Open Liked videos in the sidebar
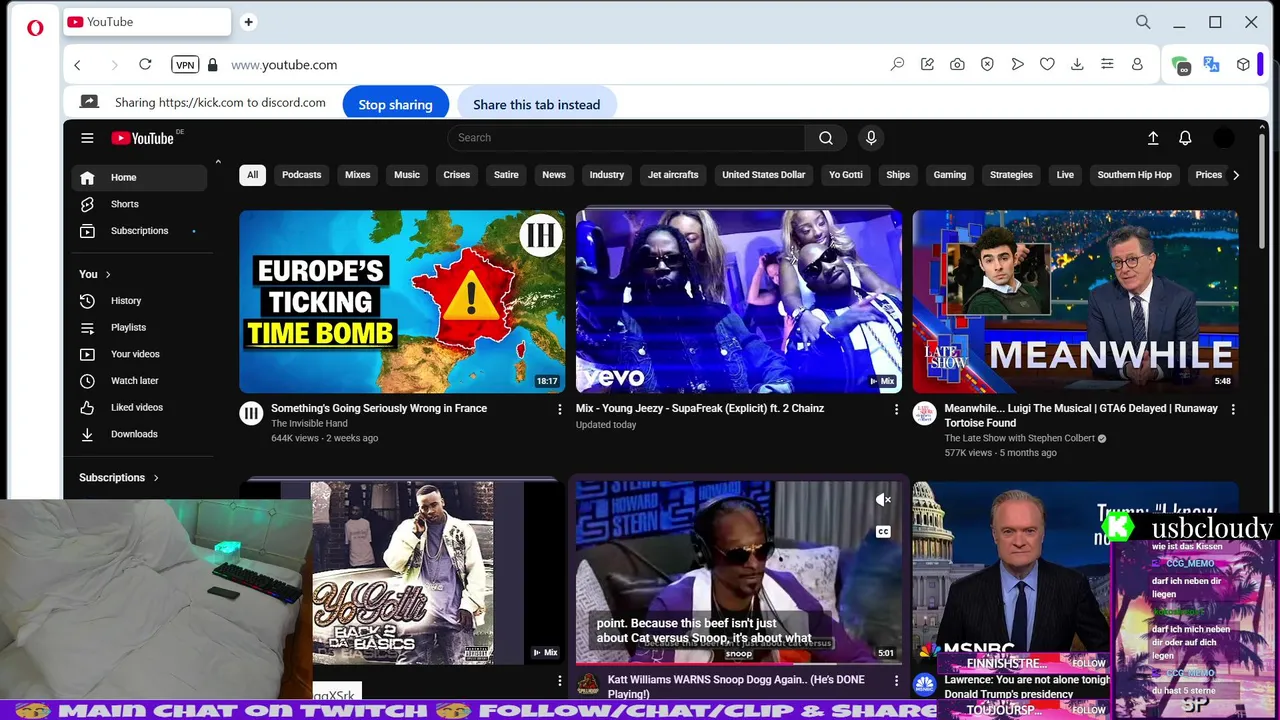Image resolution: width=1280 pixels, height=720 pixels. [x=139, y=407]
